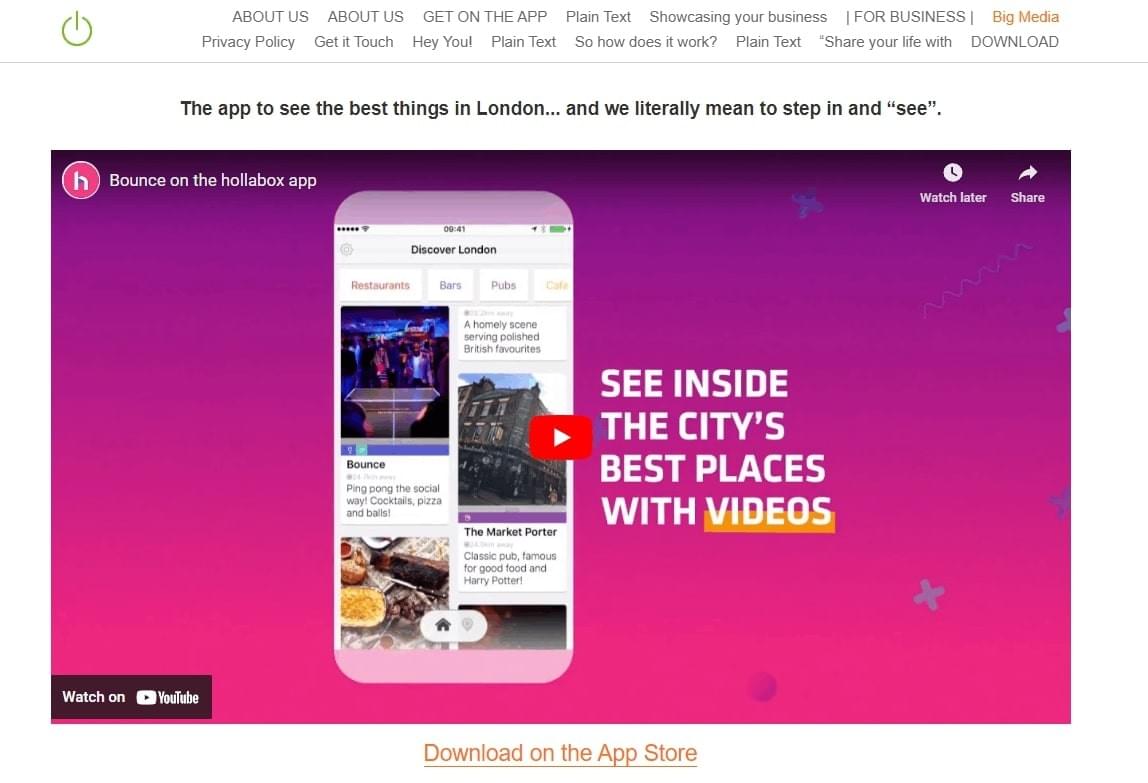Click the Watch later clock icon

pos(953,173)
